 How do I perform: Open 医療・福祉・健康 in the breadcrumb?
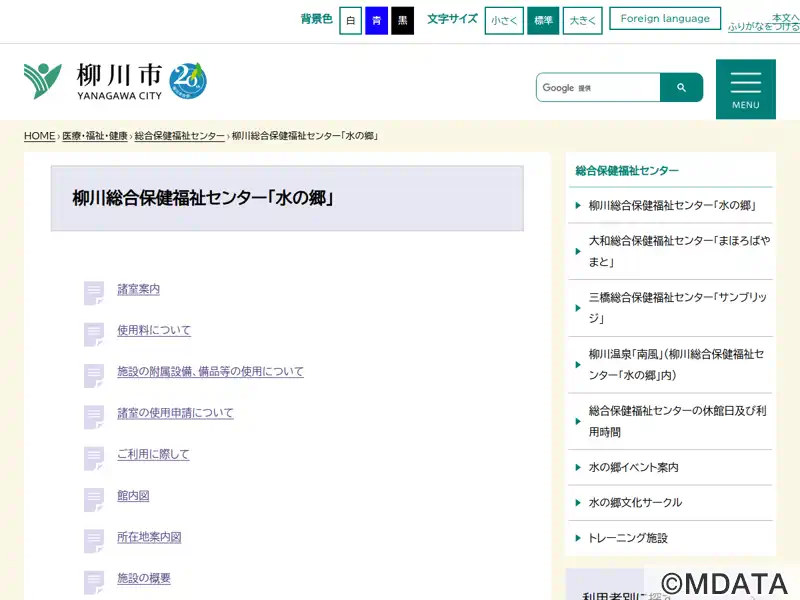(95, 136)
